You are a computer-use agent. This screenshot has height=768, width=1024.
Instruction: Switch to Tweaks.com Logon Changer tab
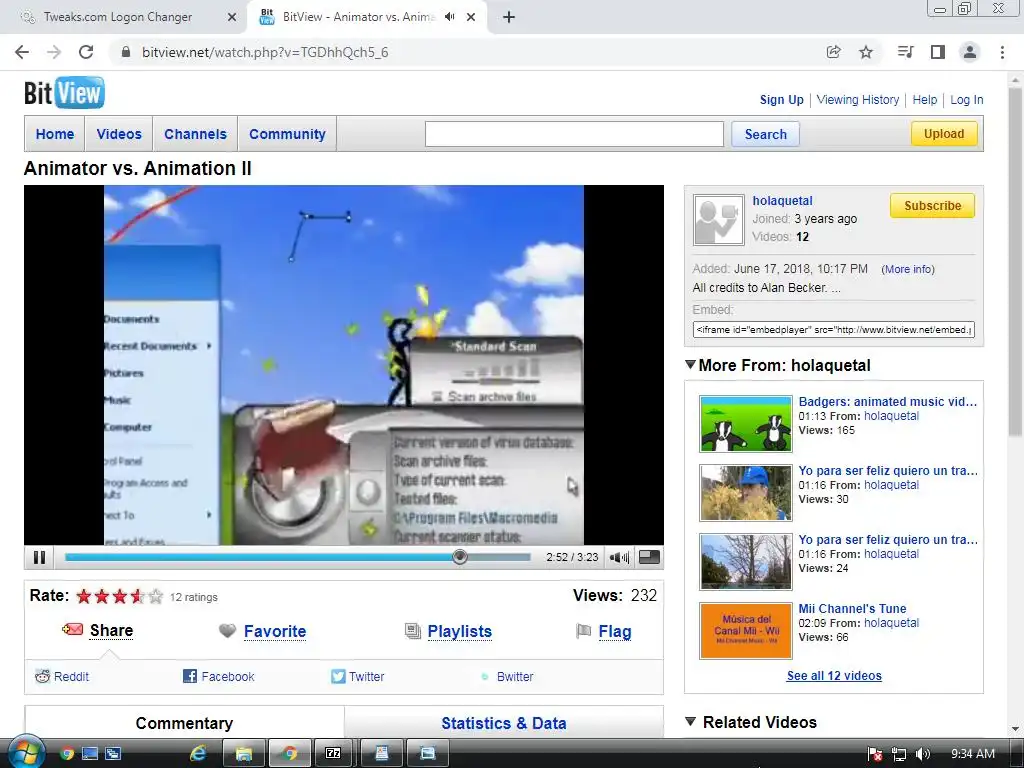pos(118,17)
